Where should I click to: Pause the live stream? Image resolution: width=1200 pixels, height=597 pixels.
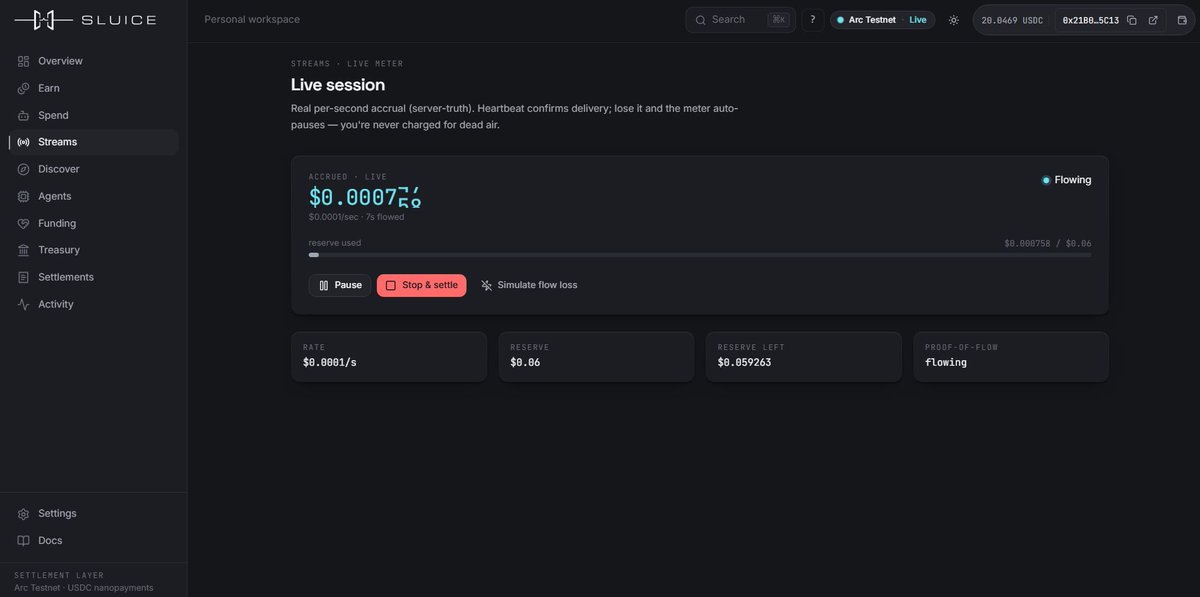click(x=340, y=285)
